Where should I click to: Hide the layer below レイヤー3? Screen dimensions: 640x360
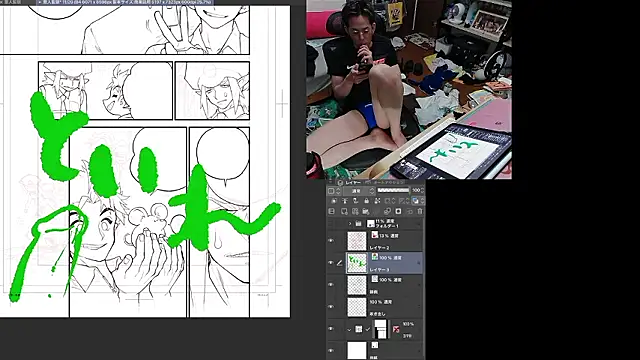coord(331,285)
